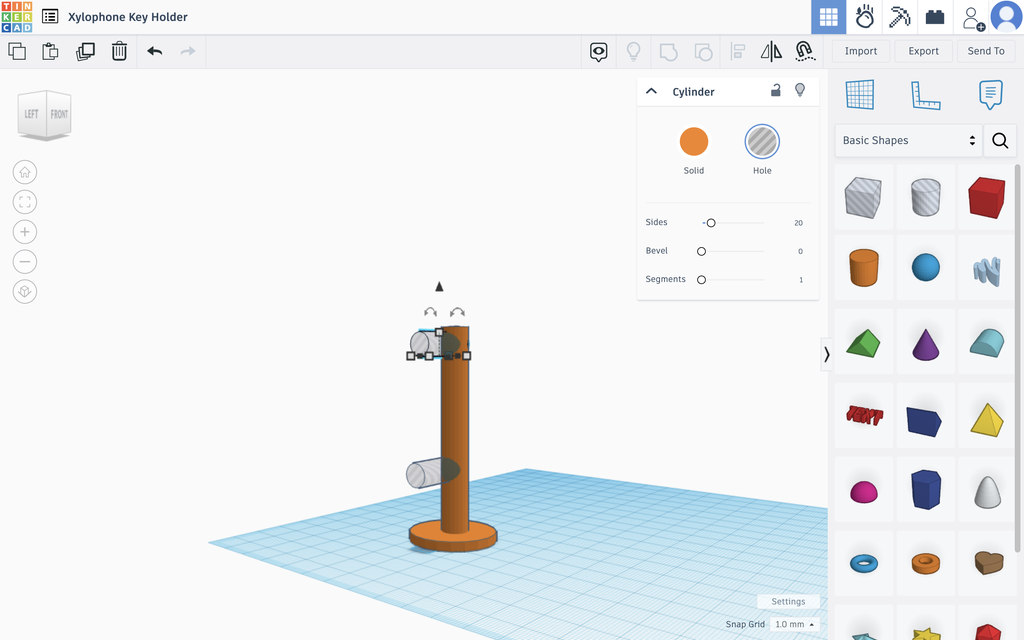Copy the selected shape
Screen dimensions: 1024x640
17,51
